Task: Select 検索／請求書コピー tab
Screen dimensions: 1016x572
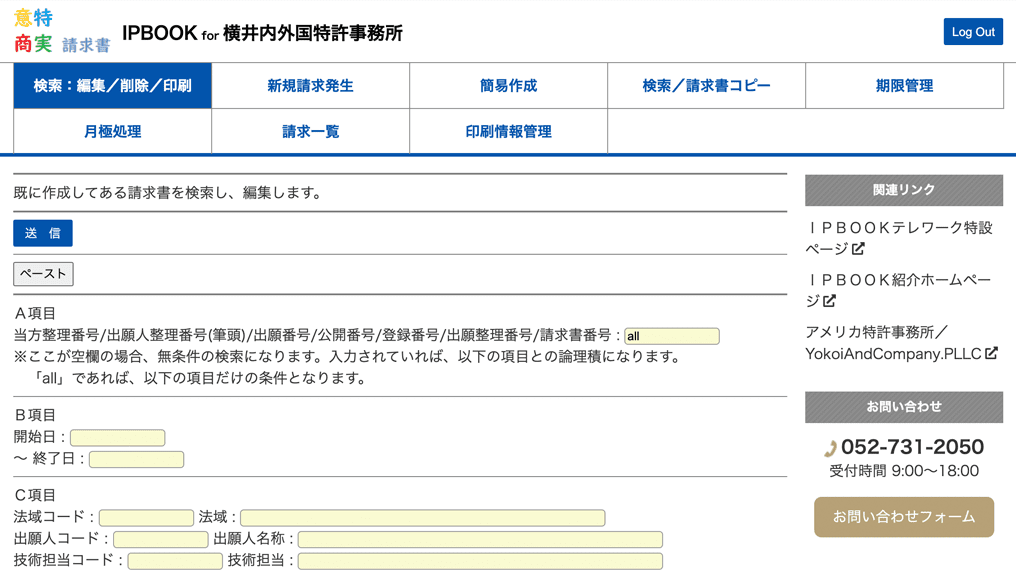Action: coord(706,86)
